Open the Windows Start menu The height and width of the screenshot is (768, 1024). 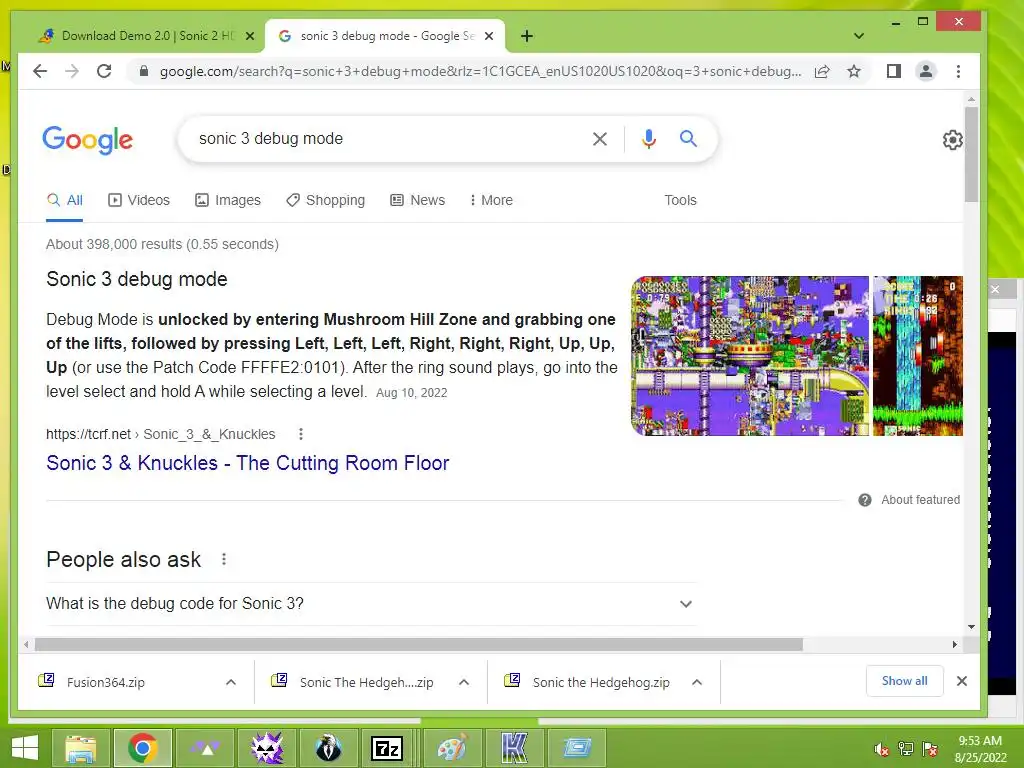[25, 748]
